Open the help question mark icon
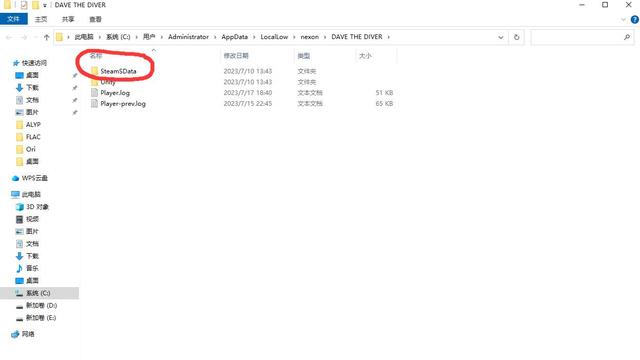Screen dimensions: 640x360 (x=635, y=19)
